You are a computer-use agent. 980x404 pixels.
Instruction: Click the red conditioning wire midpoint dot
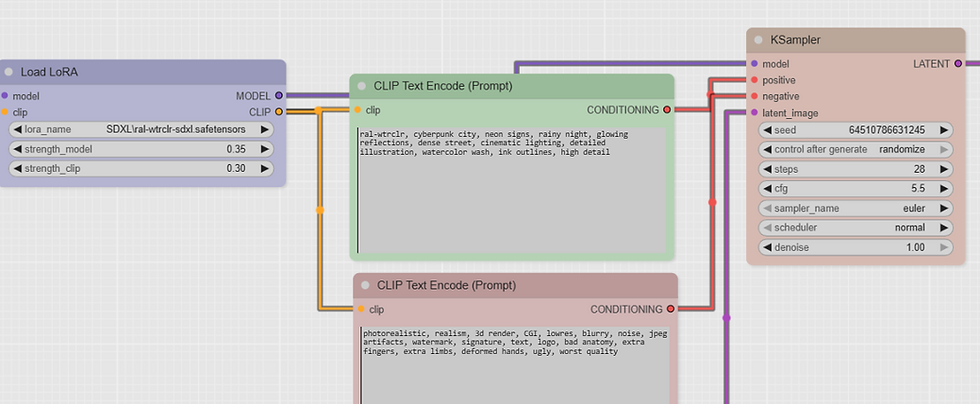(712, 203)
